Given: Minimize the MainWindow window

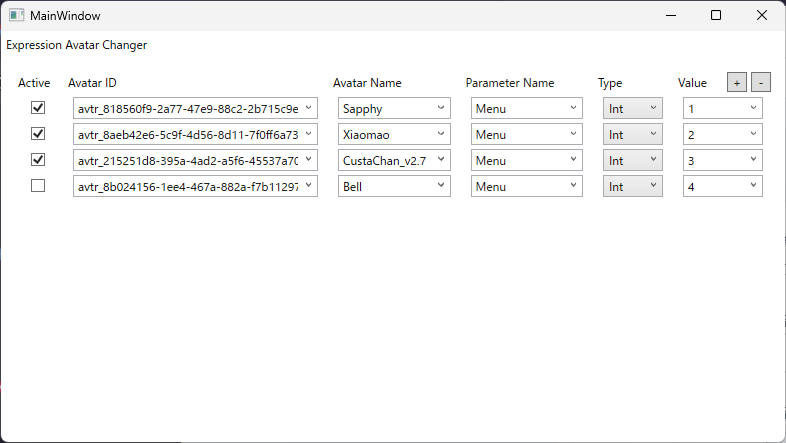Looking at the screenshot, I should pos(671,16).
